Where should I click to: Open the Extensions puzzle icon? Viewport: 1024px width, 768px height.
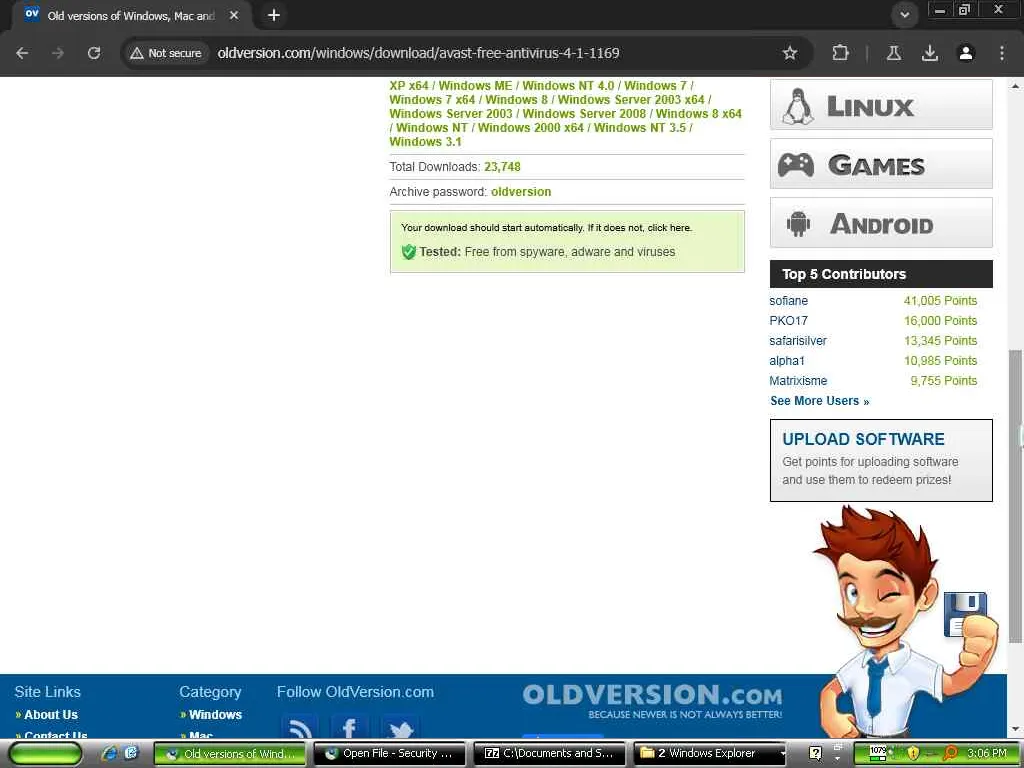click(x=840, y=53)
